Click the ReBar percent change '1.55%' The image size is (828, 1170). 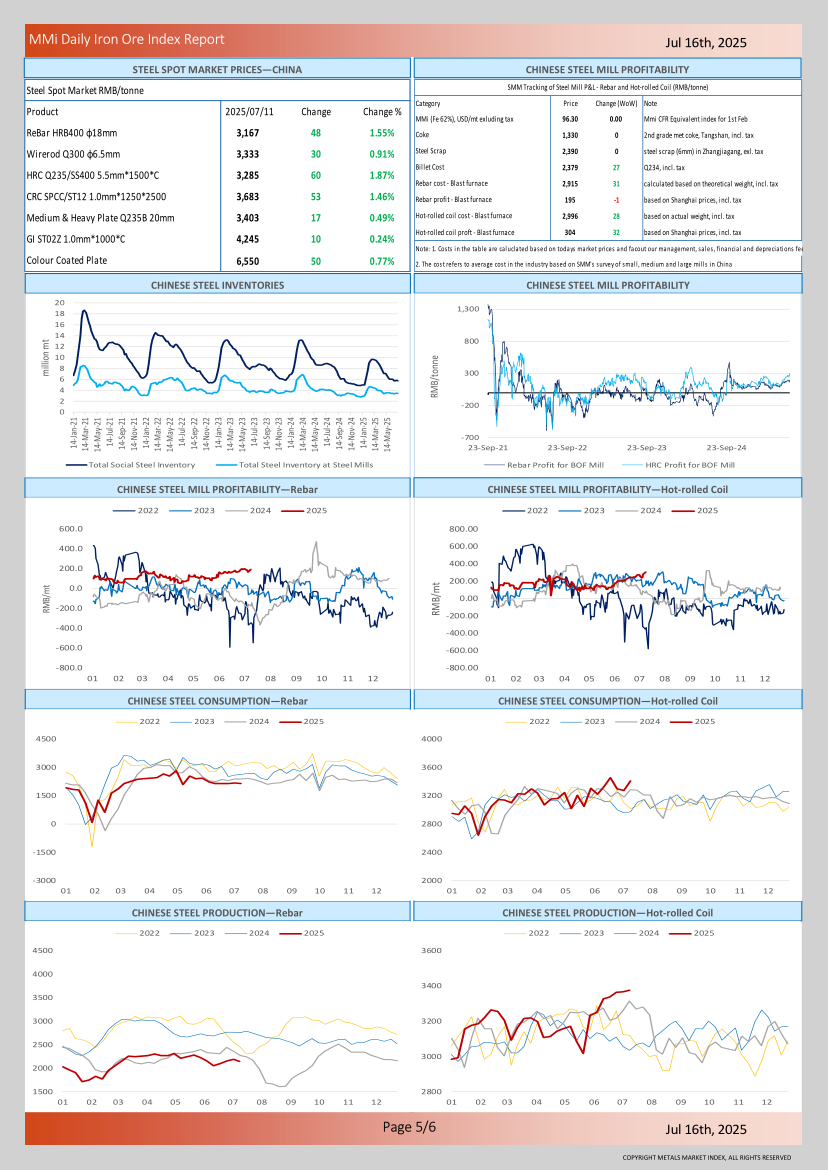click(382, 133)
